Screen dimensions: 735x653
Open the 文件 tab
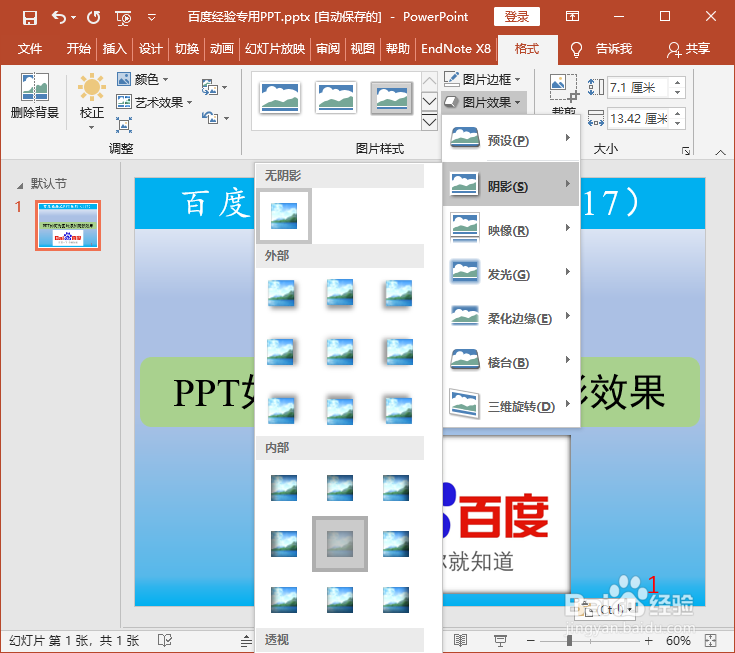[x=30, y=48]
